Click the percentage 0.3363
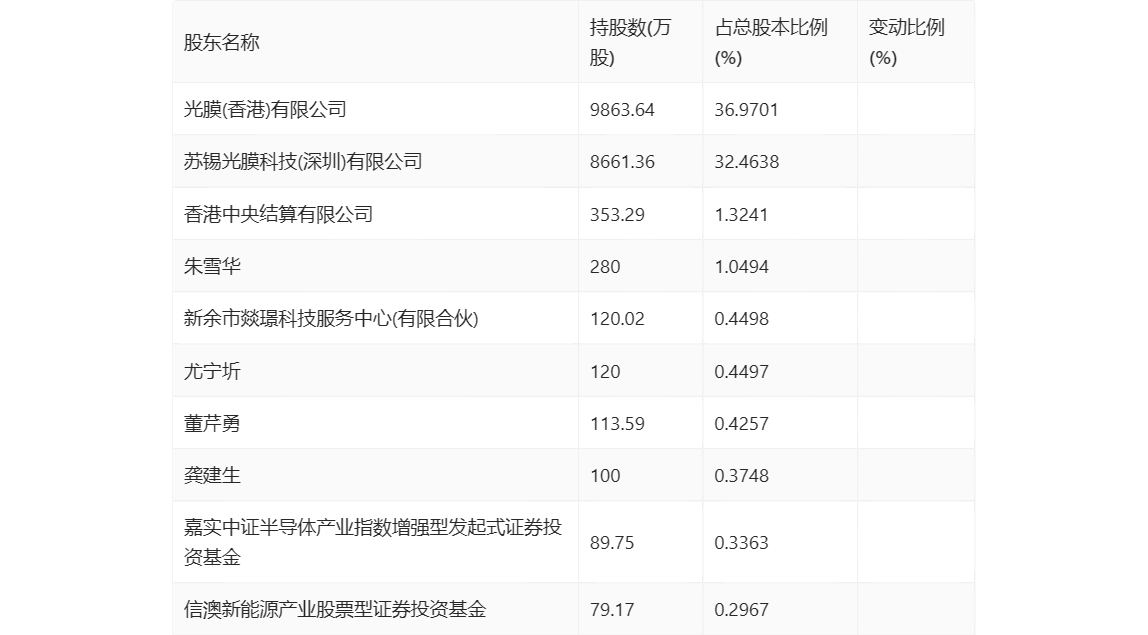This screenshot has height=635, width=1148. [742, 543]
